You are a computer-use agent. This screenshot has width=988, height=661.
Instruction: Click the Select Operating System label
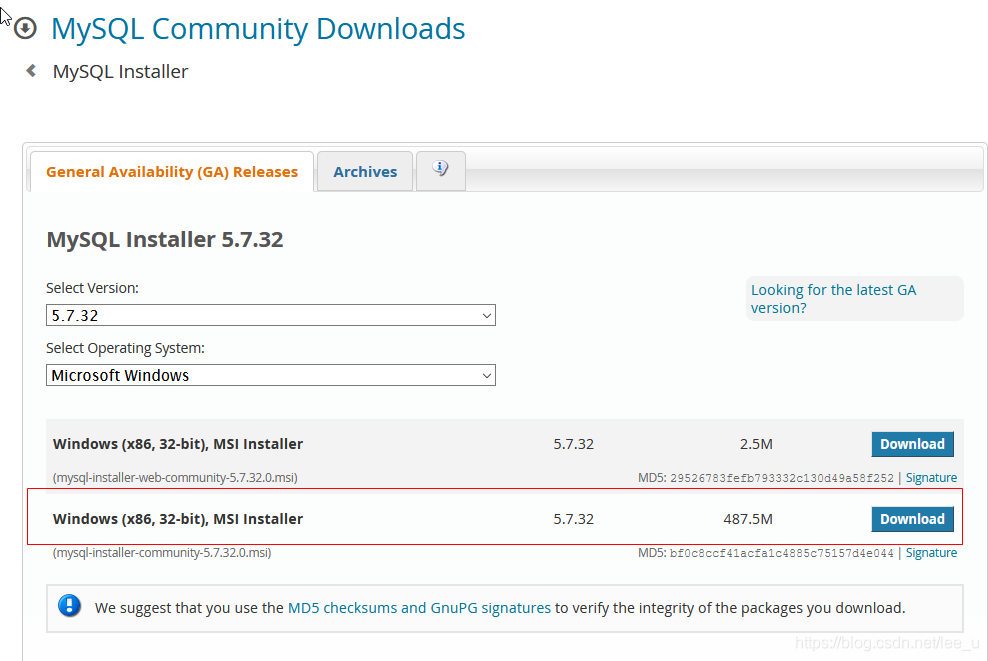[x=125, y=348]
